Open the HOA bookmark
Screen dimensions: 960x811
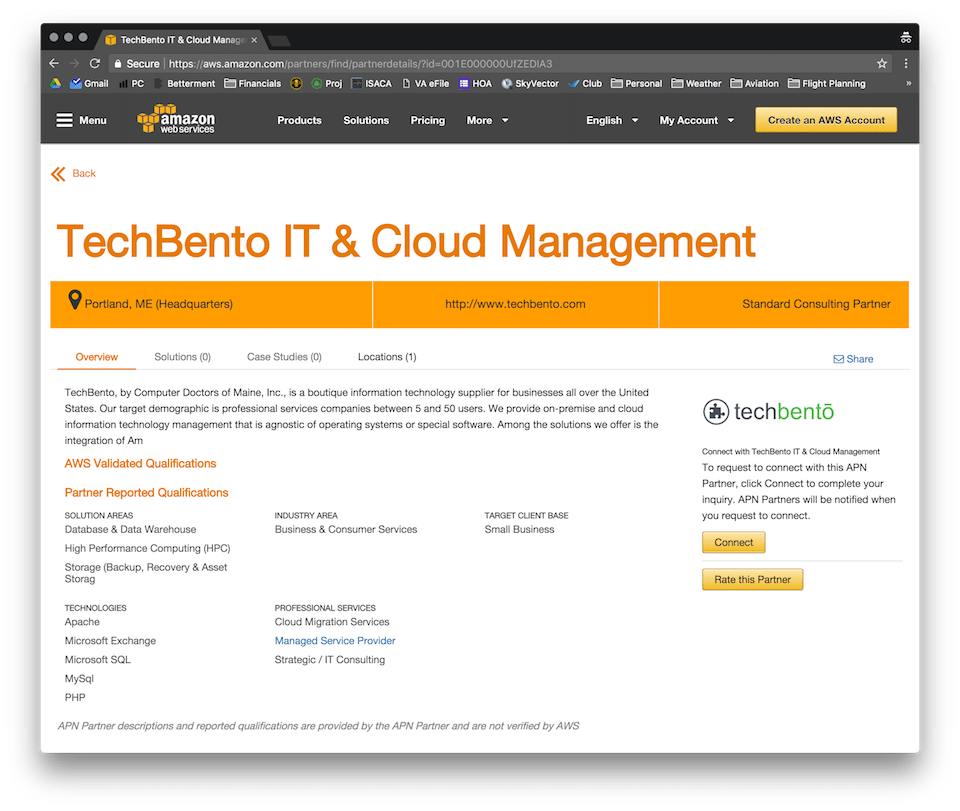[x=475, y=83]
